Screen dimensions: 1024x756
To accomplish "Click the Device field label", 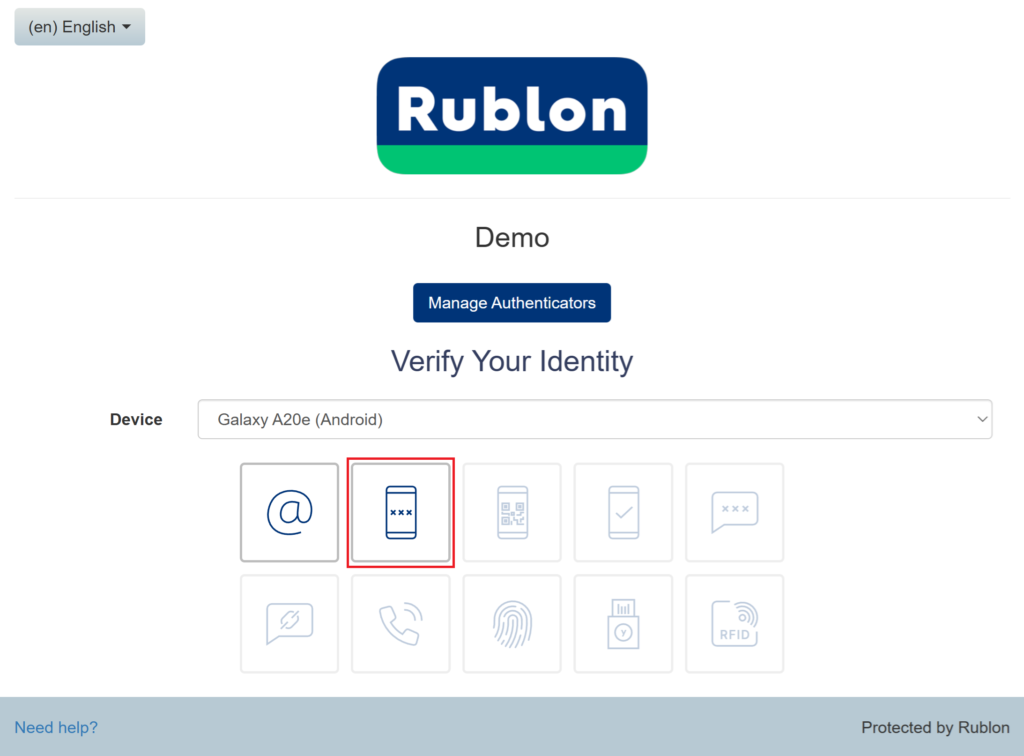I will [x=136, y=420].
